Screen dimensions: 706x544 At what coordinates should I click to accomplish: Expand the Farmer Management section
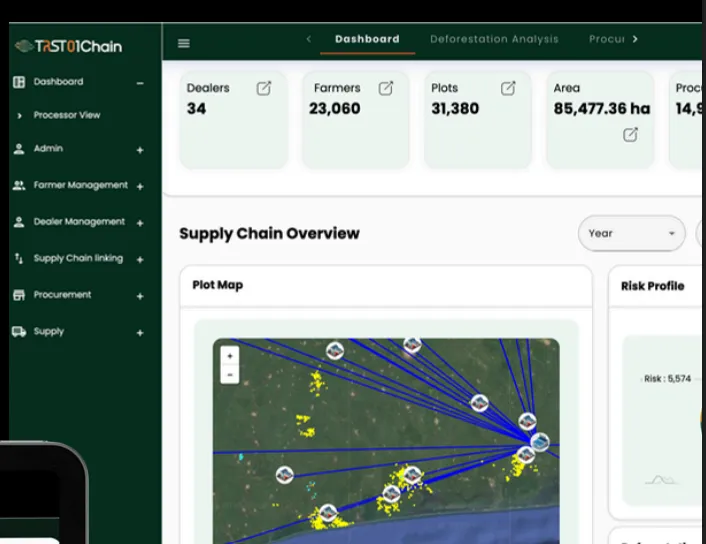(x=140, y=186)
